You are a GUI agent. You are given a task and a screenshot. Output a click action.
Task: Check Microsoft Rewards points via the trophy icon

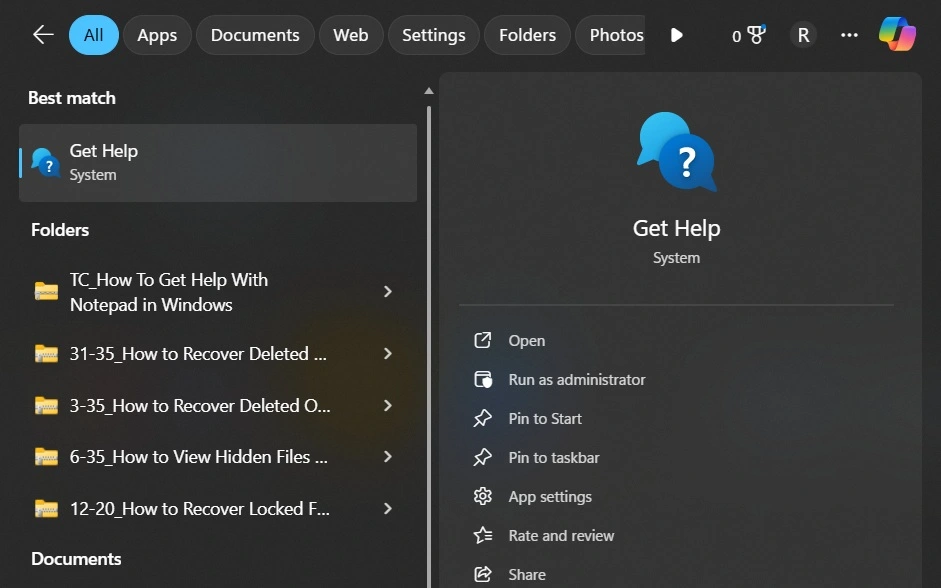click(x=748, y=33)
